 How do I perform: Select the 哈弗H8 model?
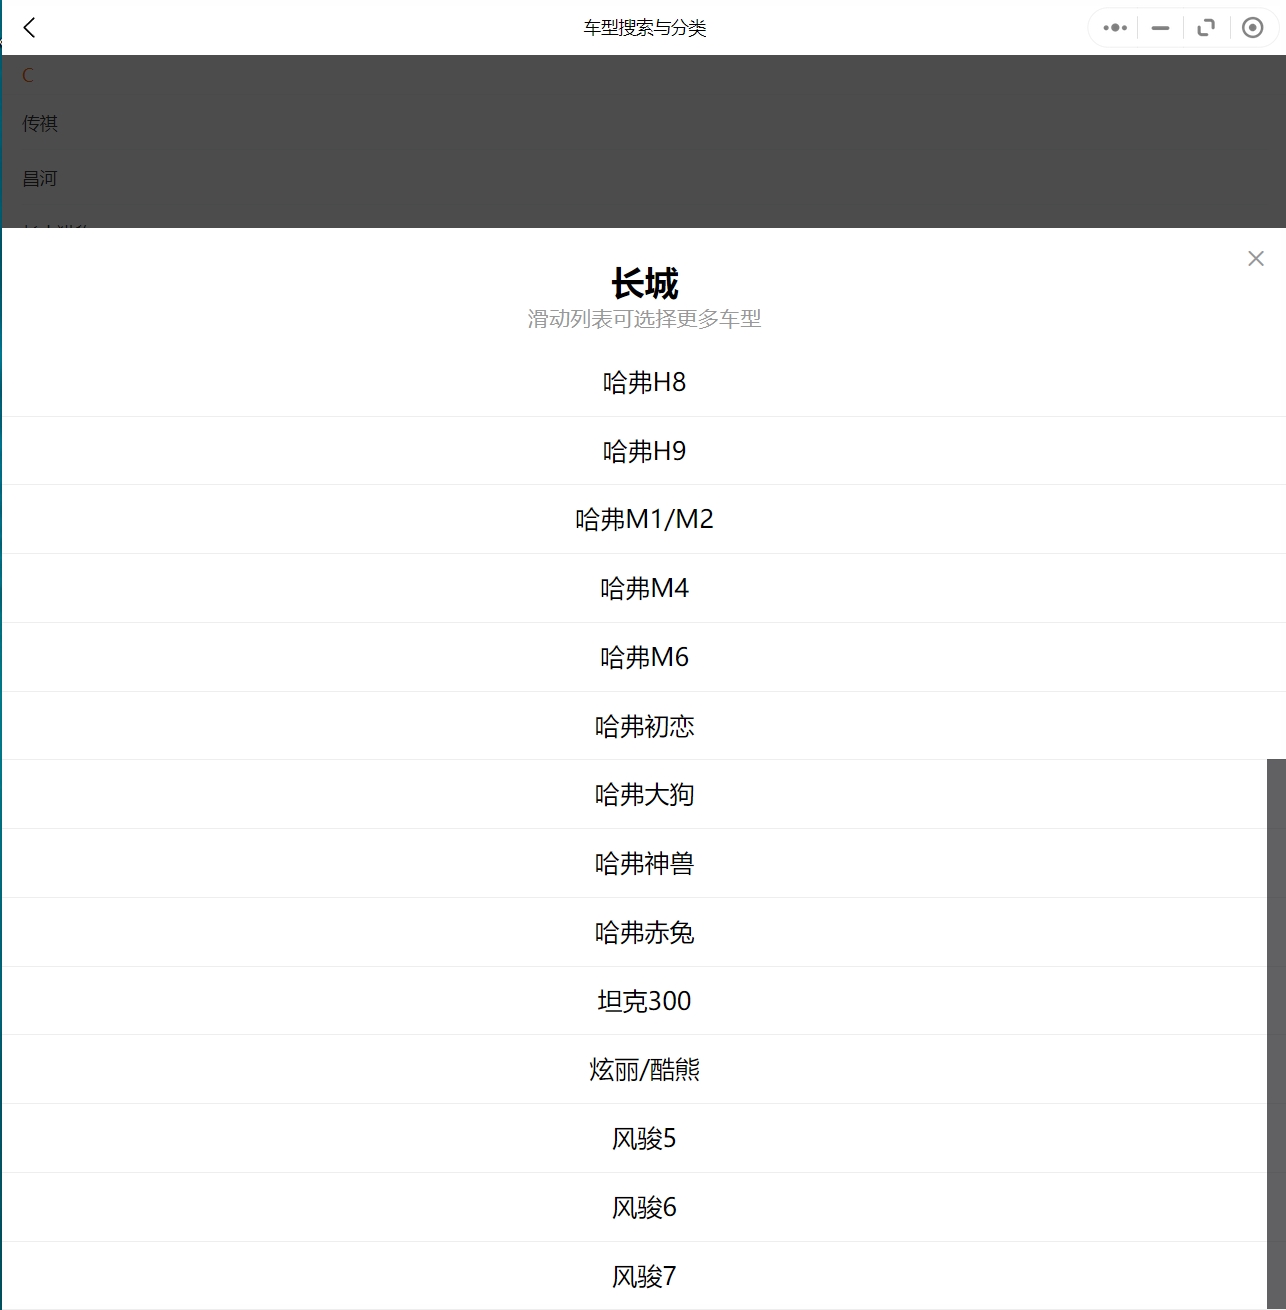(x=644, y=382)
